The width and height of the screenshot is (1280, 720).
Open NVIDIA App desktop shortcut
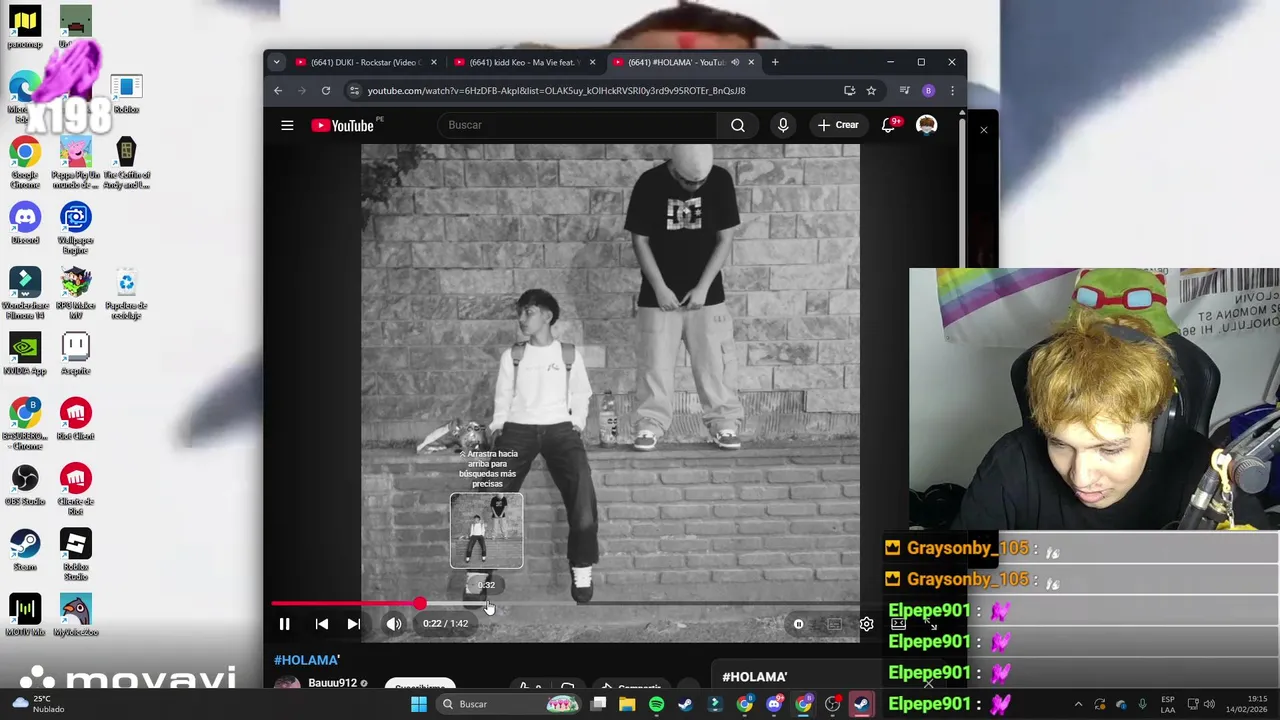(25, 354)
